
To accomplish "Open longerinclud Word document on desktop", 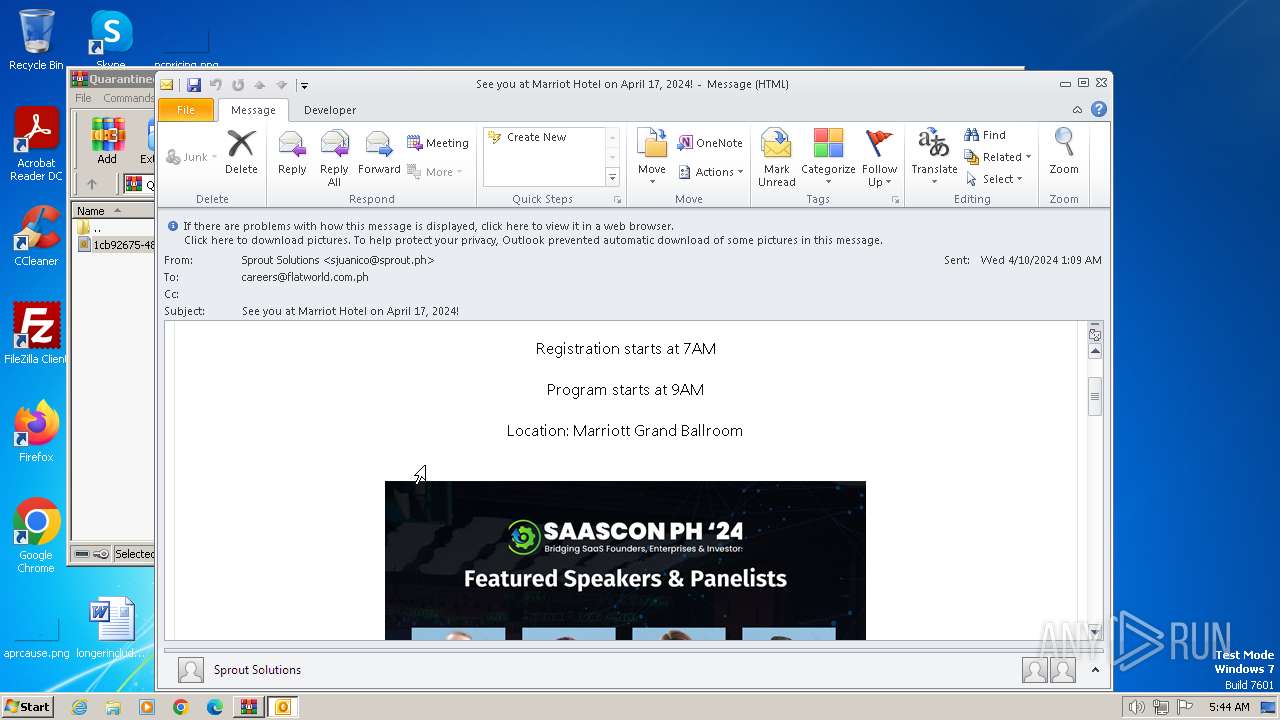I will (112, 628).
